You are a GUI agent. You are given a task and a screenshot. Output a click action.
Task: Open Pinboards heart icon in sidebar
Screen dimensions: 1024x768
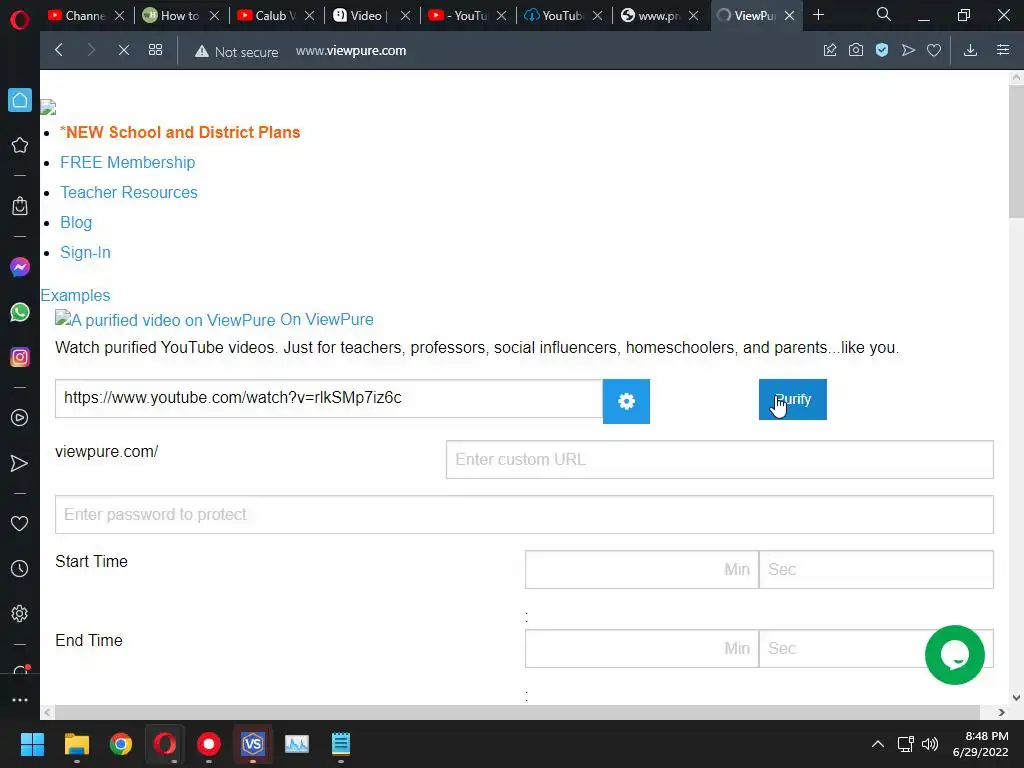coord(20,523)
